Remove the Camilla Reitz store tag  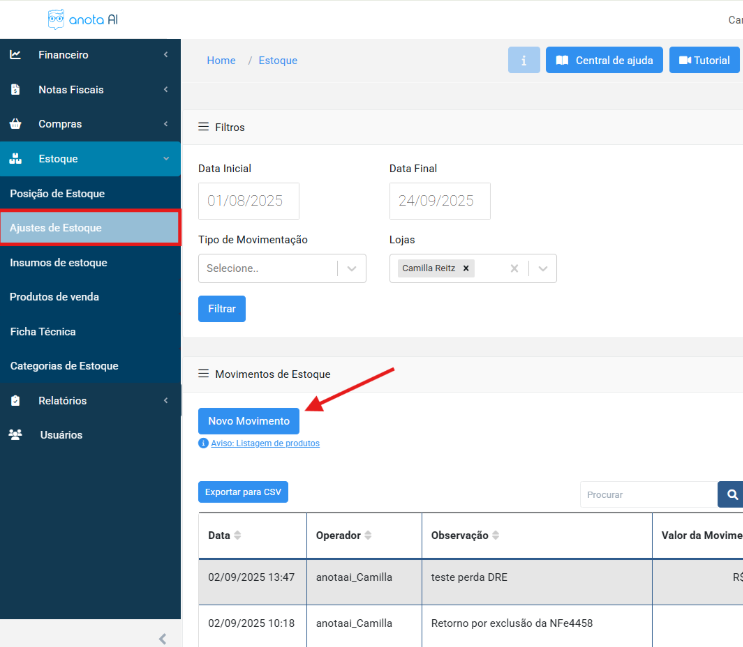(x=466, y=268)
